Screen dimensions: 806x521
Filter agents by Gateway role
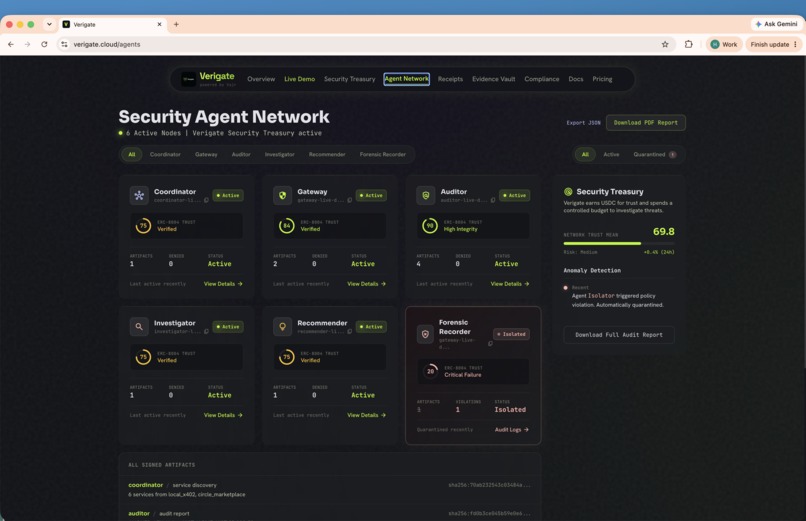point(206,154)
